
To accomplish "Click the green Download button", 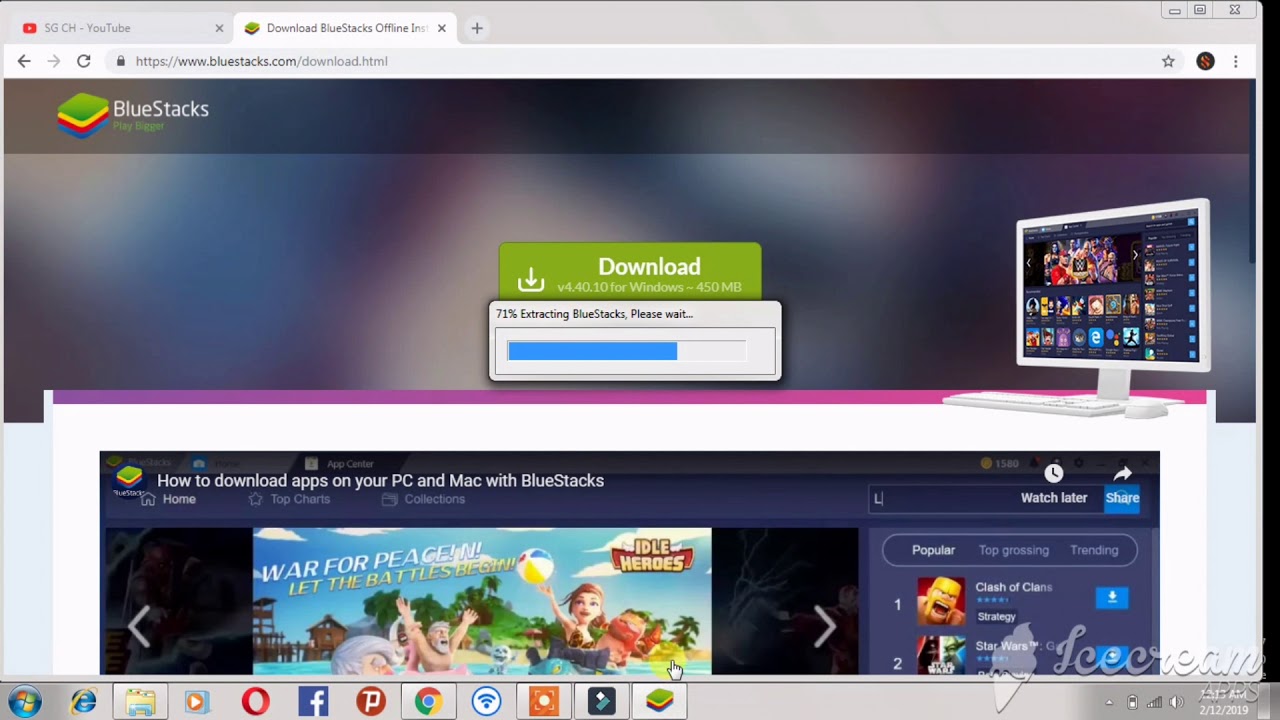I will point(630,272).
